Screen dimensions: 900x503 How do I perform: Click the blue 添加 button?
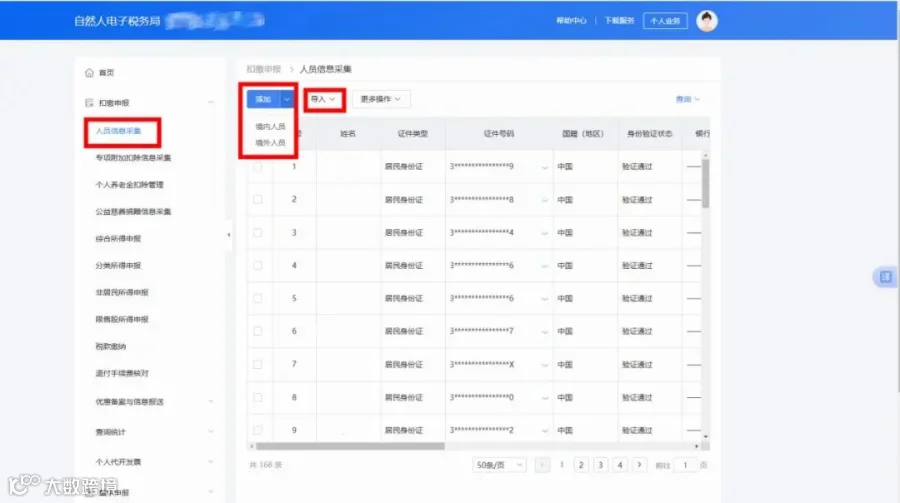pyautogui.click(x=263, y=99)
